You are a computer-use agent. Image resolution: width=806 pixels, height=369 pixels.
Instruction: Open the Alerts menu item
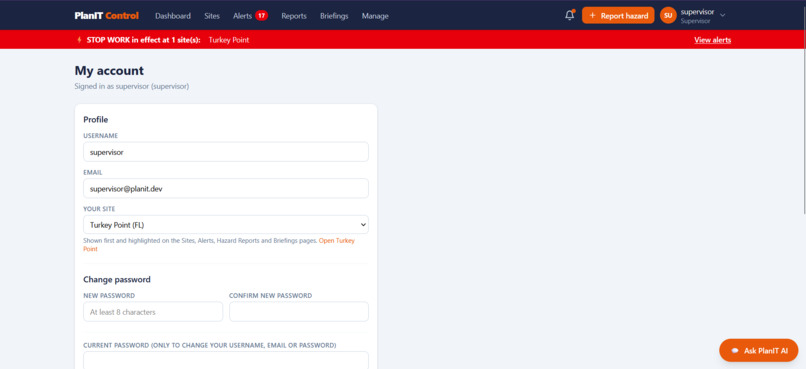(242, 16)
